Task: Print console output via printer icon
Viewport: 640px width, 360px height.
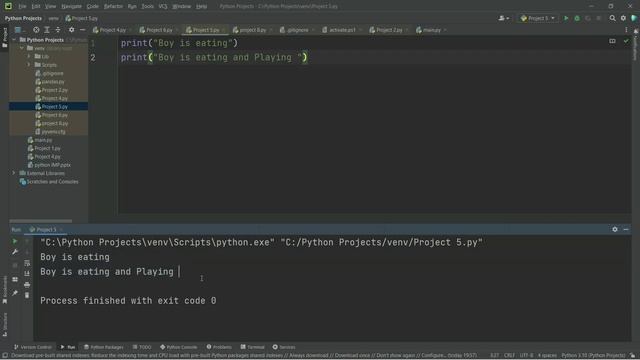Action: (27, 284)
